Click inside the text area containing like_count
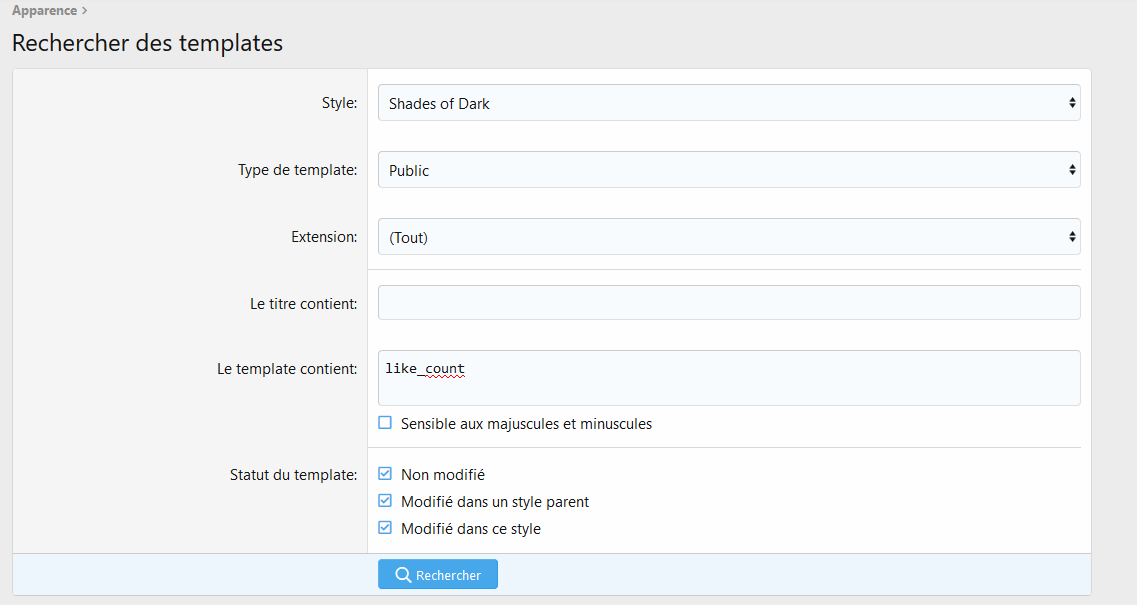This screenshot has width=1137, height=605. click(x=728, y=378)
